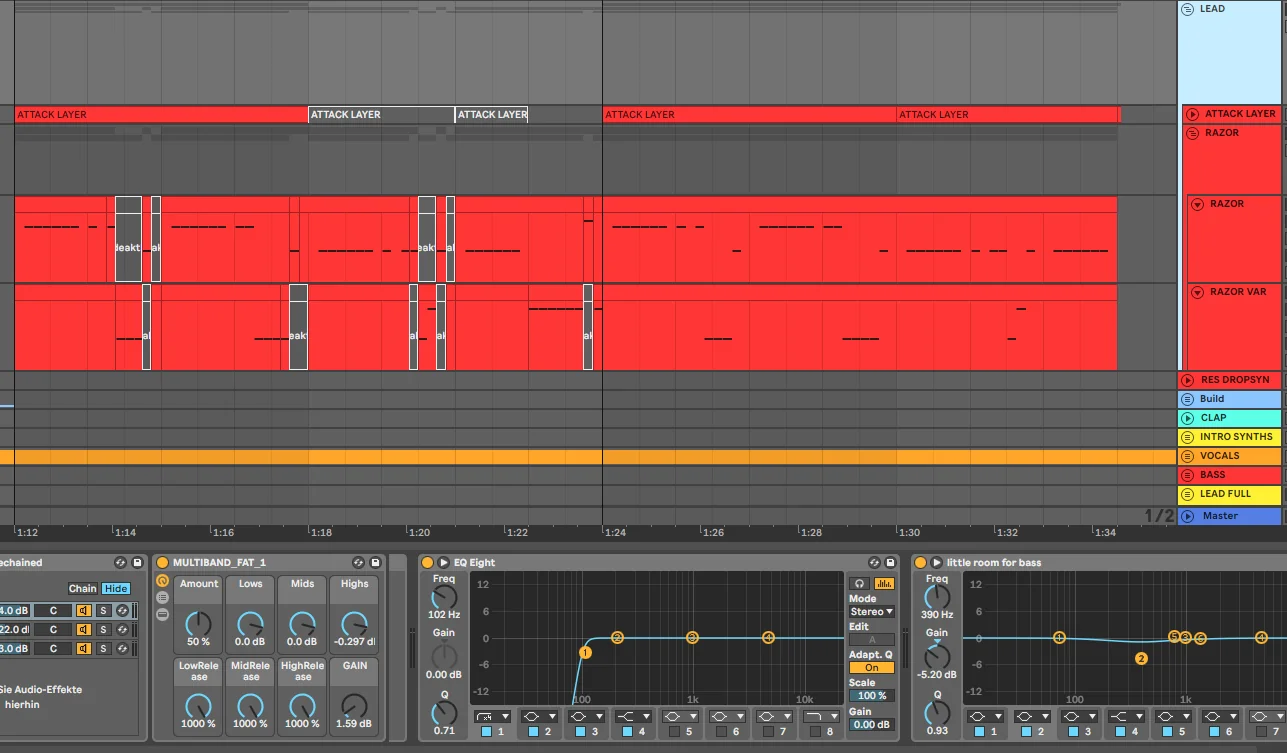Click the Hide button

click(x=116, y=589)
